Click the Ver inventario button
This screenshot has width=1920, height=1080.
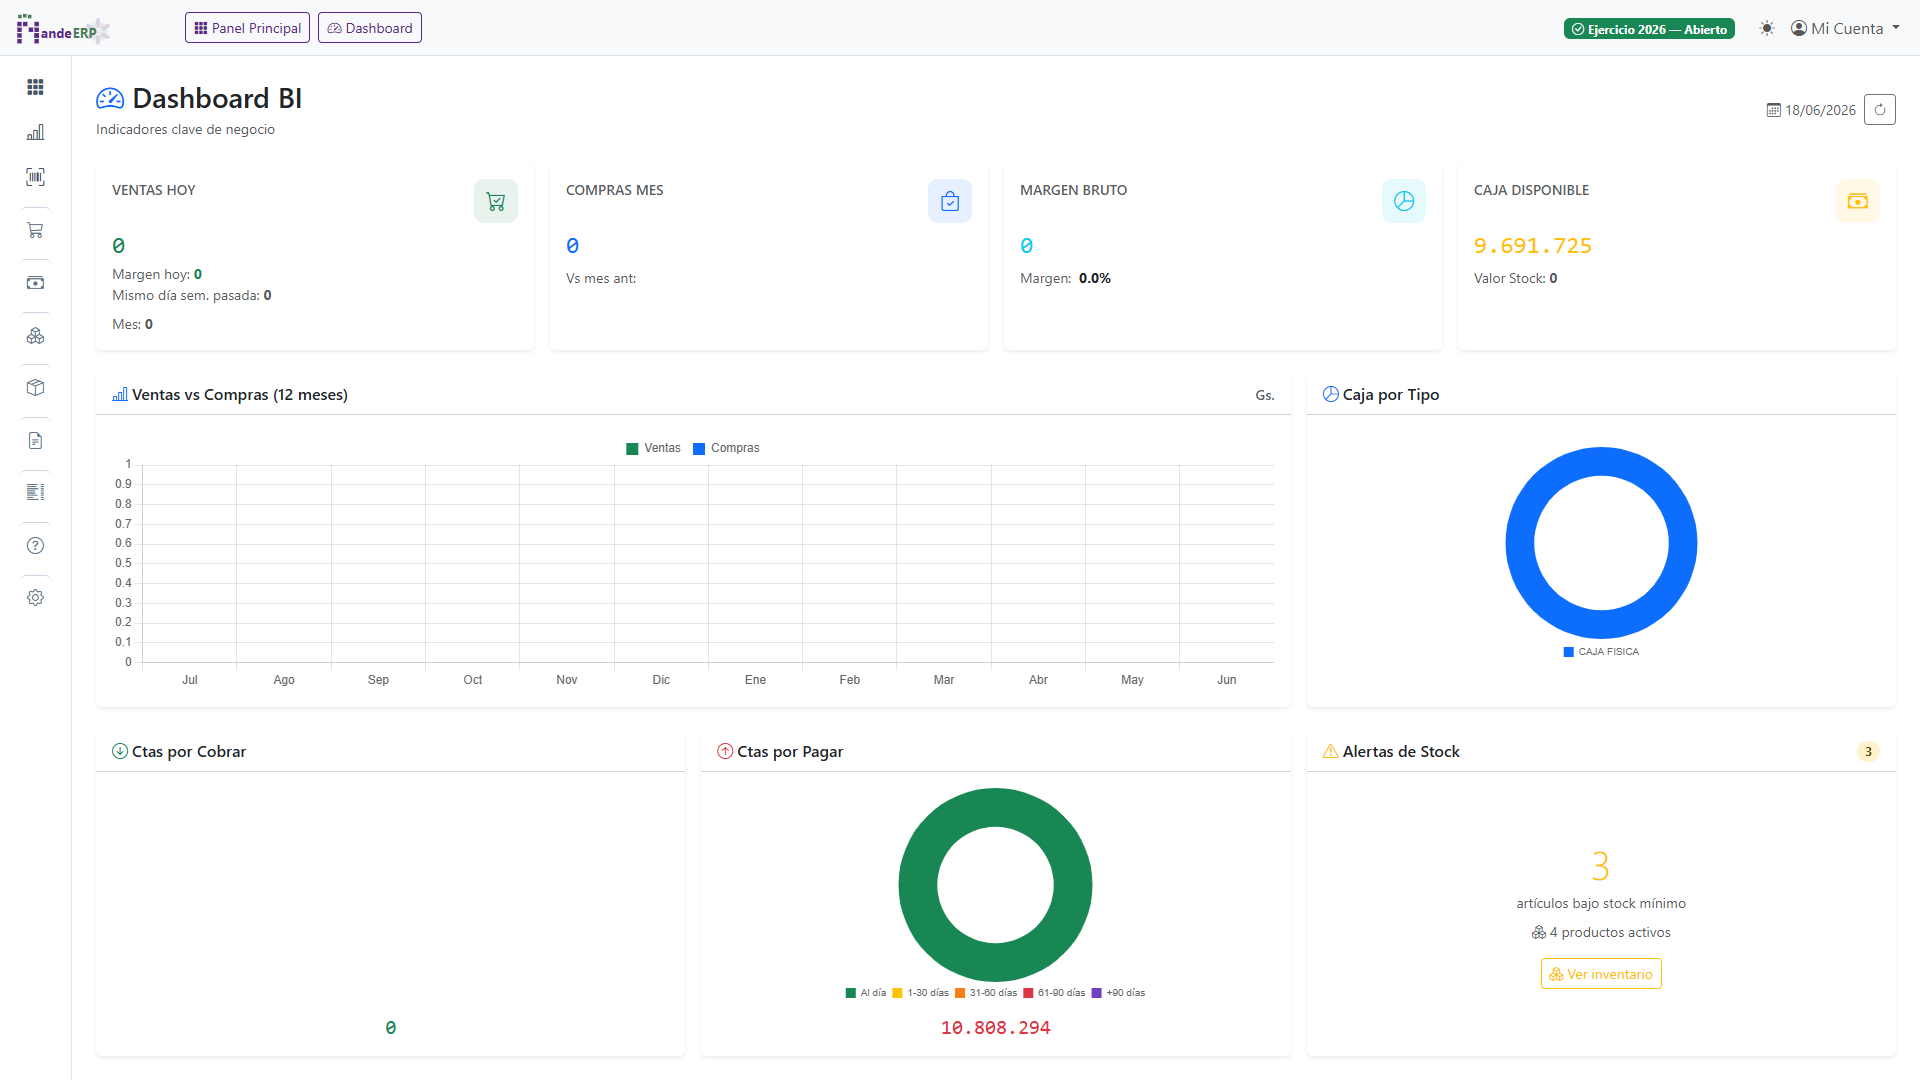coord(1601,974)
